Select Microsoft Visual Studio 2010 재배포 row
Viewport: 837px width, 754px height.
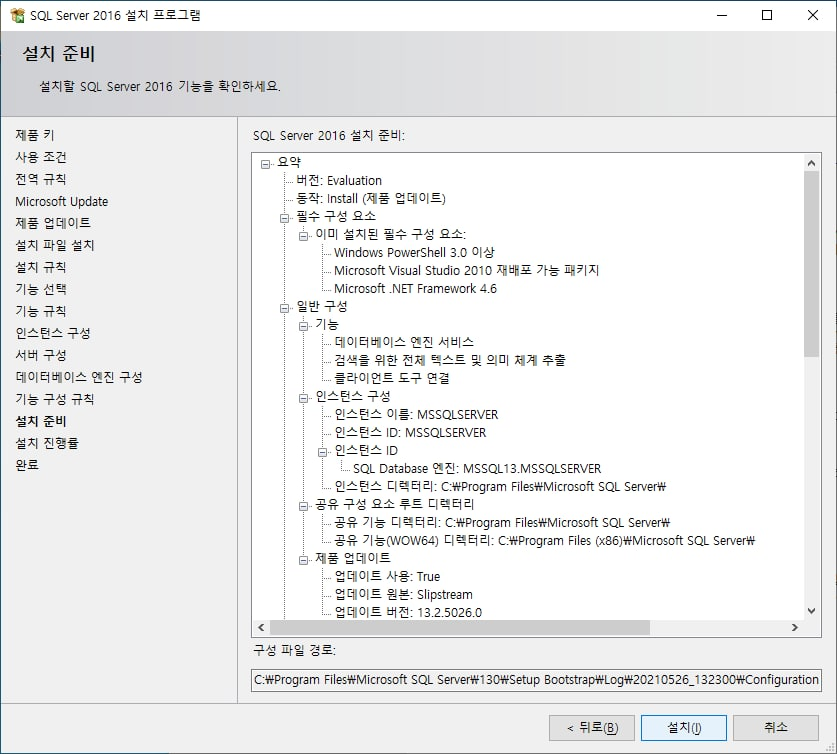[467, 271]
